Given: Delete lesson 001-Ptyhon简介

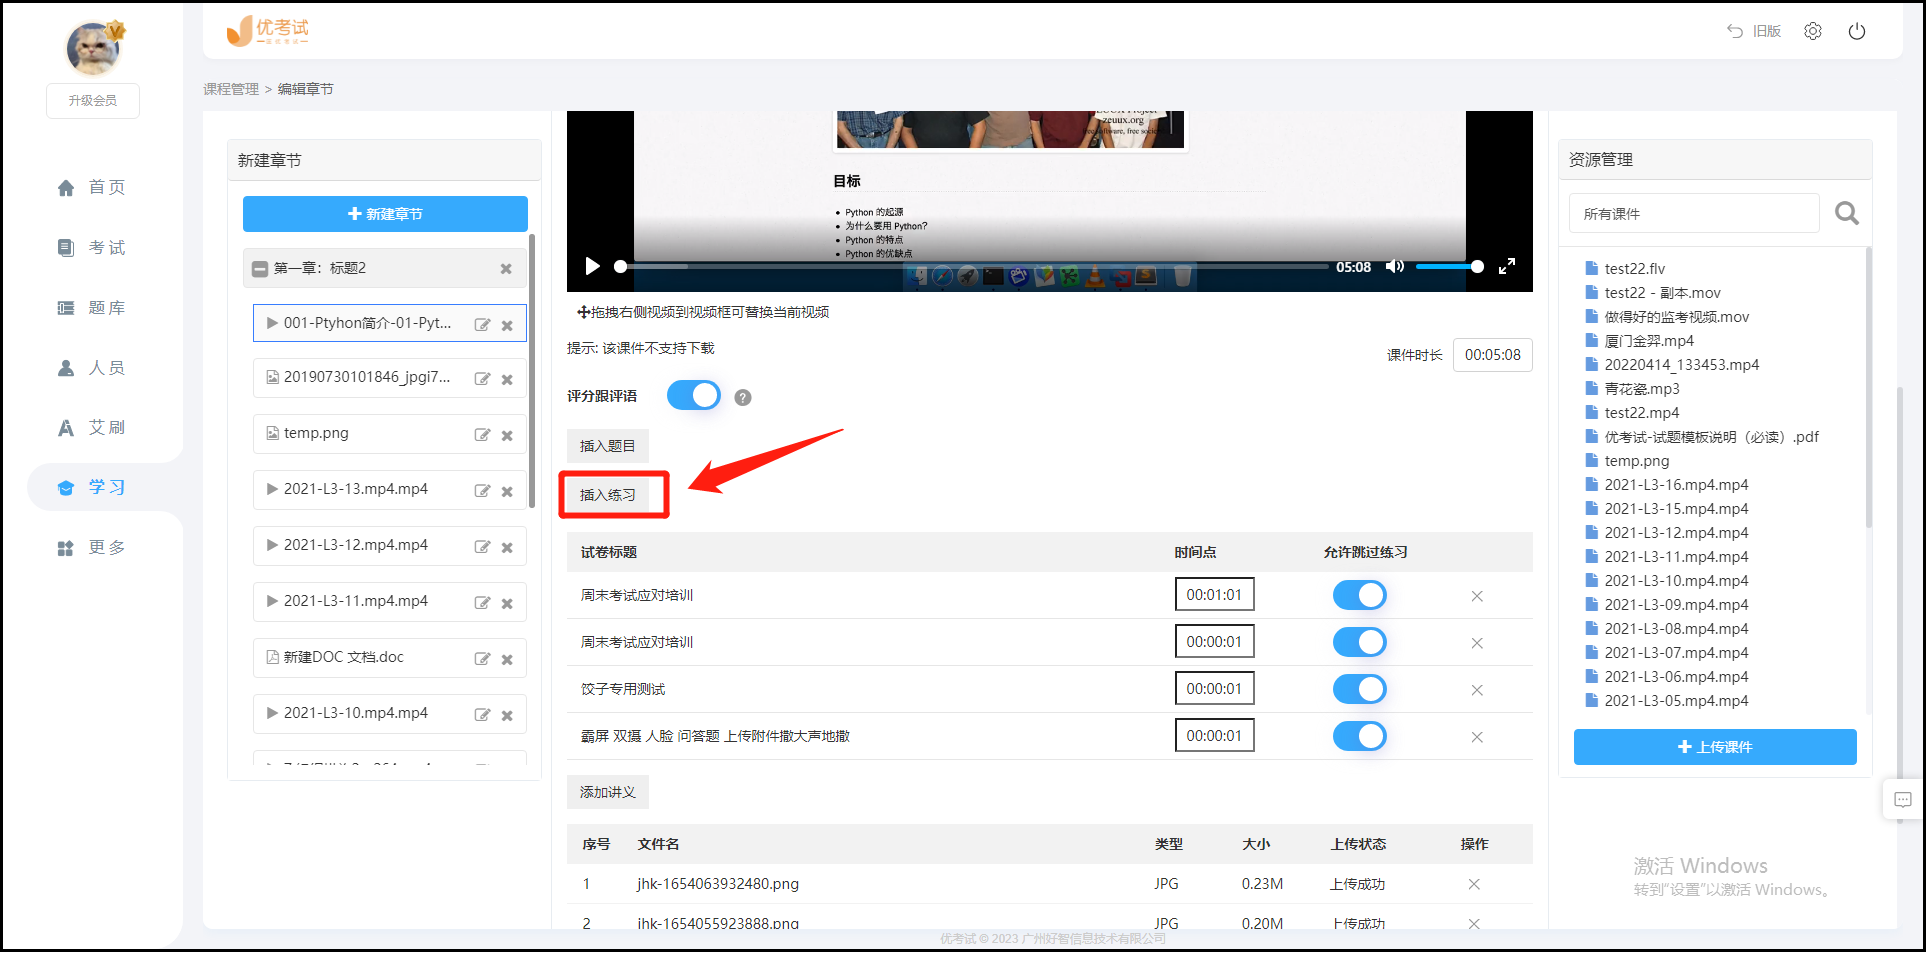Looking at the screenshot, I should (507, 325).
